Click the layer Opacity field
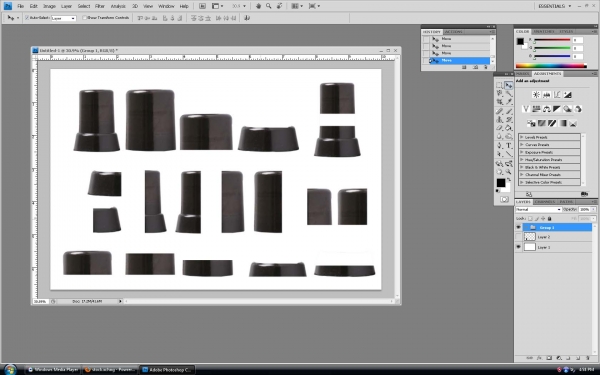Viewport: 600px width, 375px height. (584, 210)
